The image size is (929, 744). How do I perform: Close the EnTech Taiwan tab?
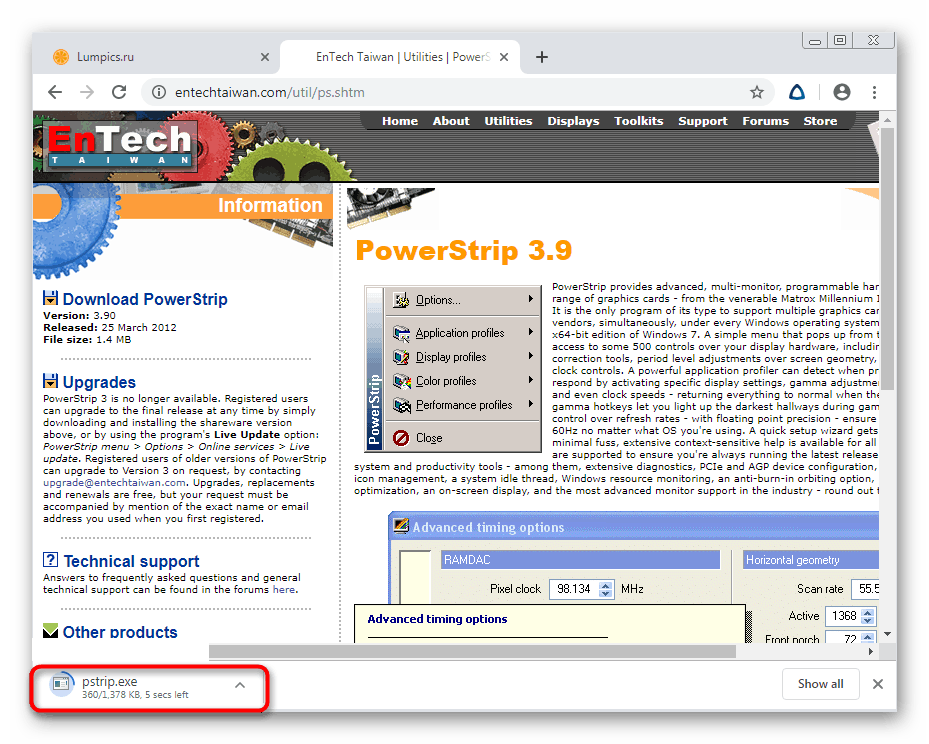point(504,57)
